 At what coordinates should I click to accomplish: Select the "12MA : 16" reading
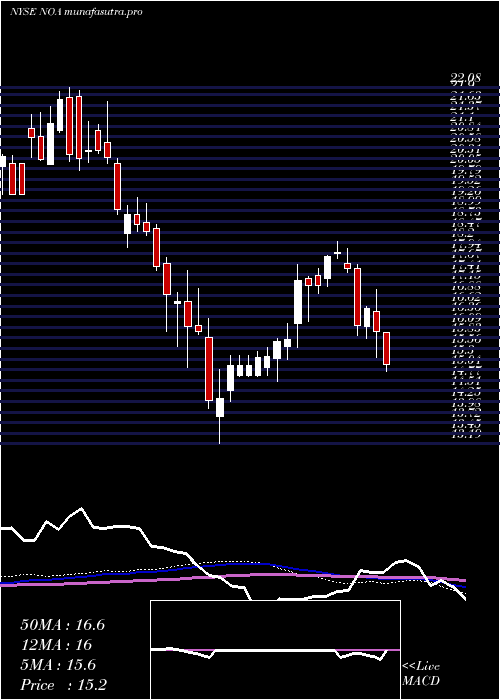click(x=56, y=645)
